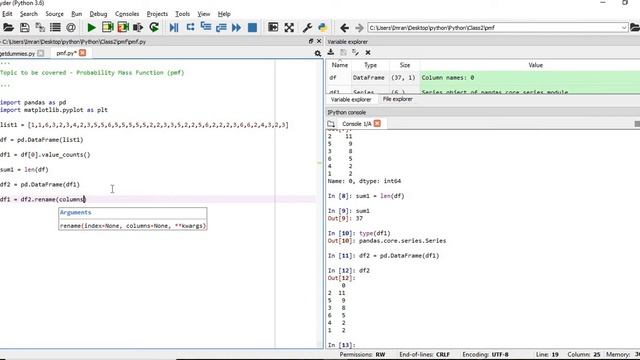Viewport: 640px width, 360px height.
Task: Close the getdummies.py tab
Action: click(x=40, y=53)
